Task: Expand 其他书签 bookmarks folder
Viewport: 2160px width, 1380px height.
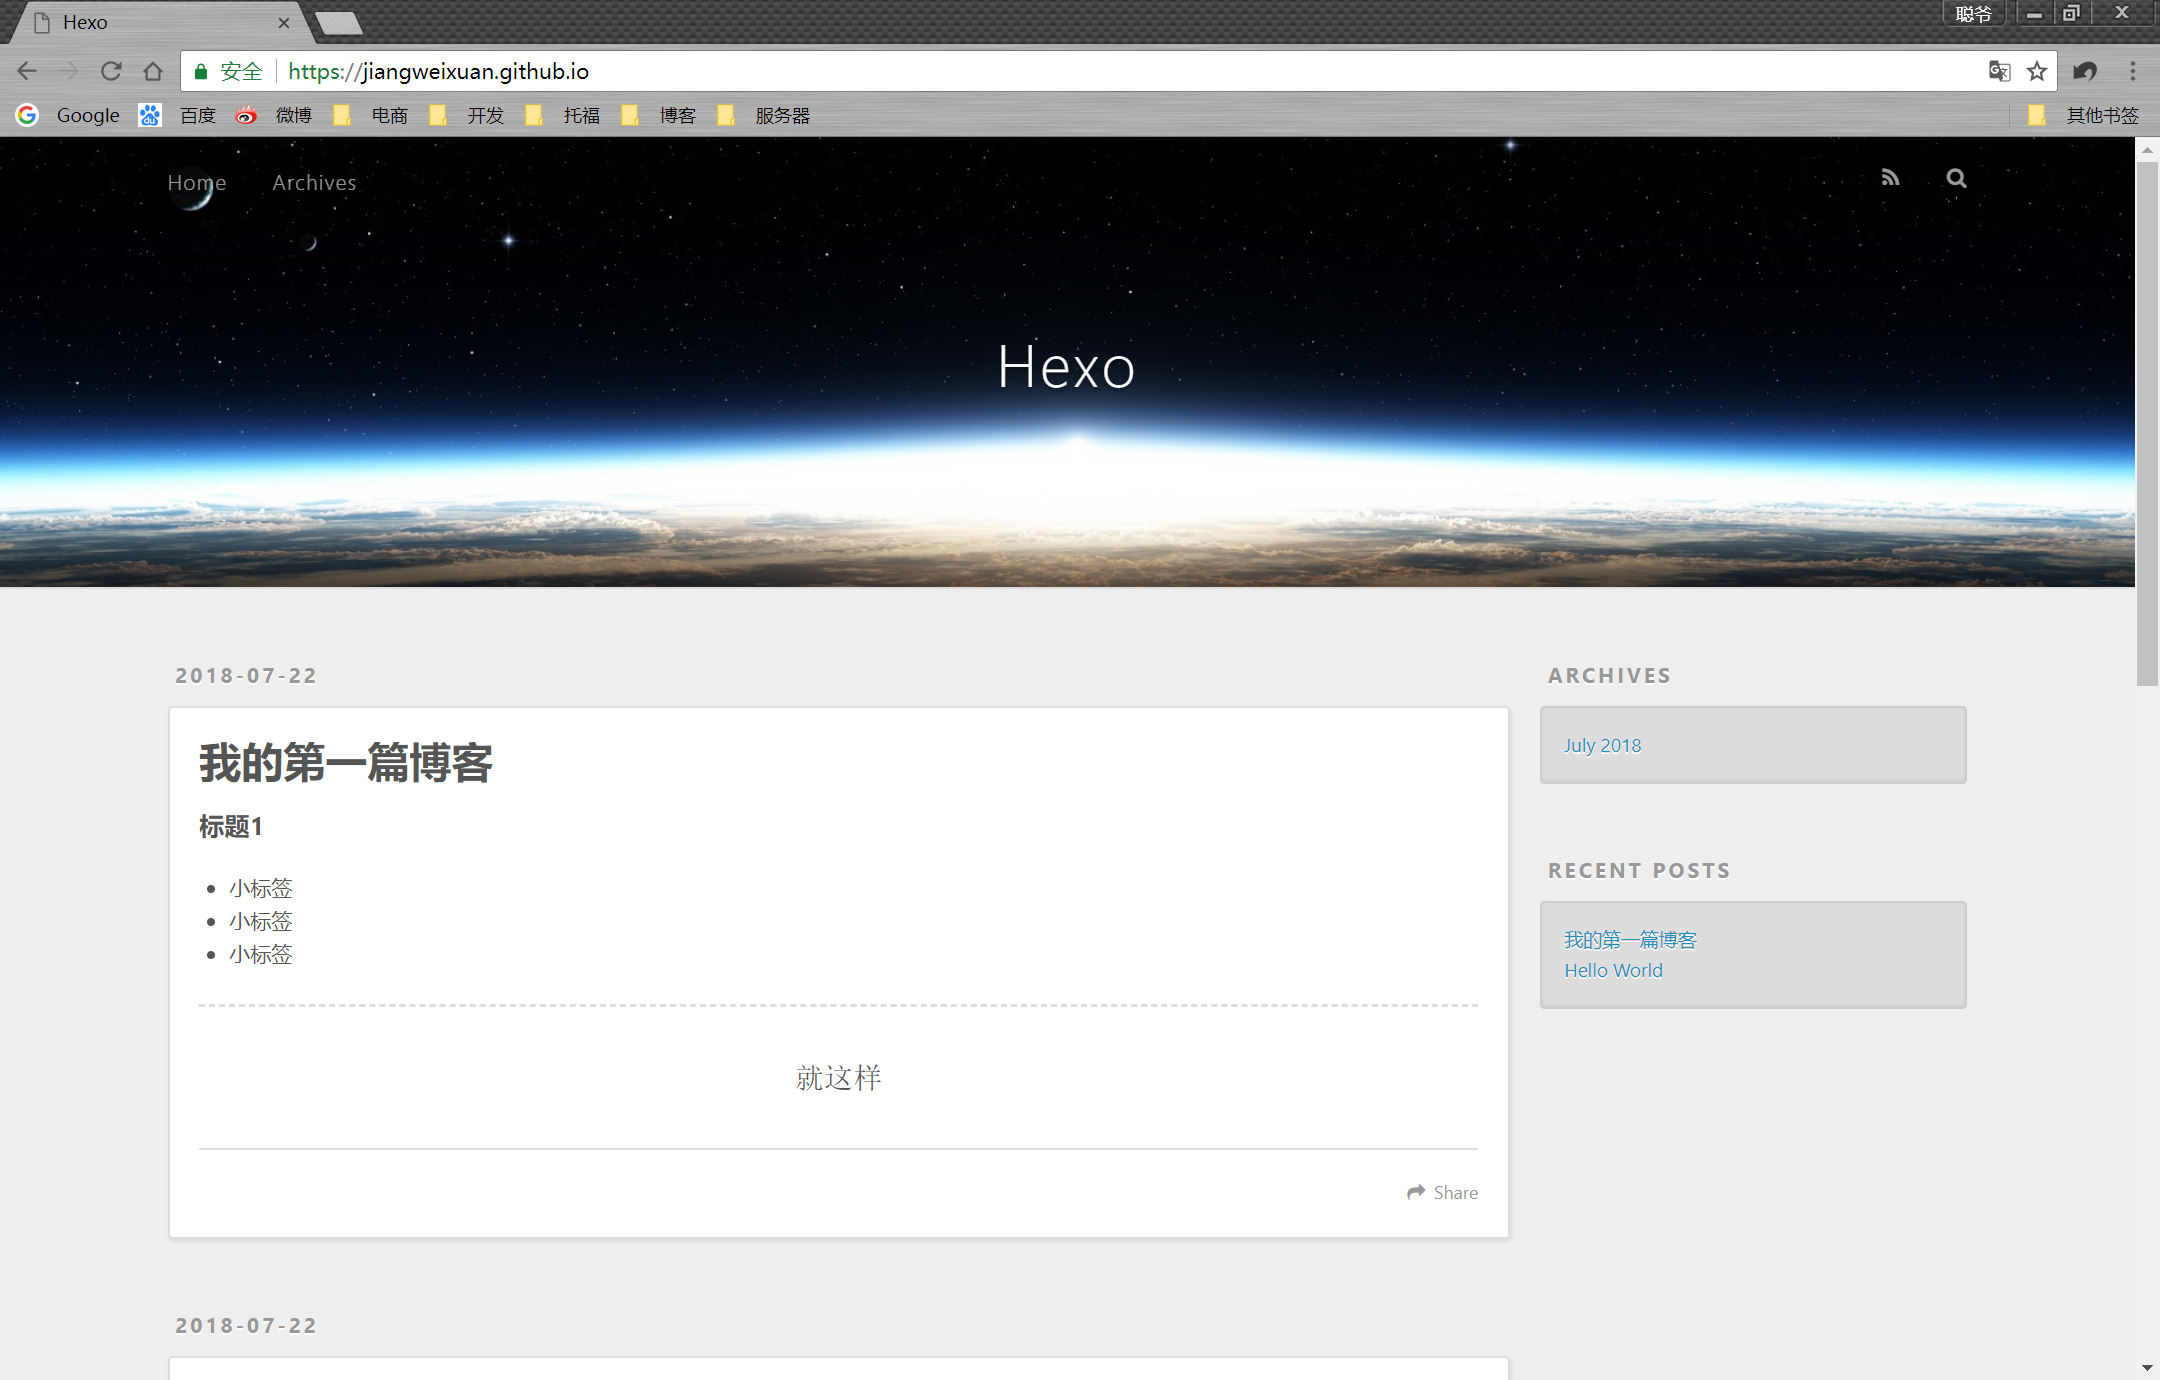Action: click(2085, 115)
